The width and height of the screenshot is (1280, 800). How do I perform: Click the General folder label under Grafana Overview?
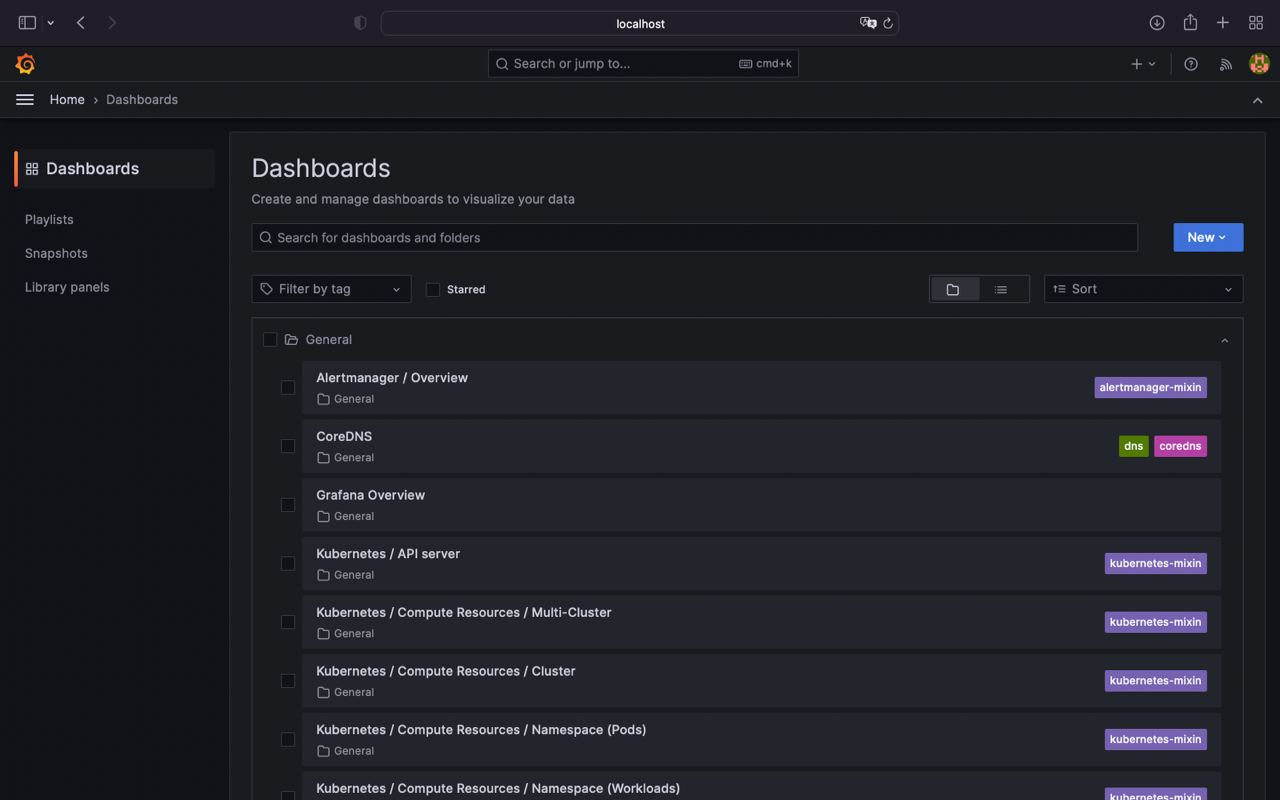click(x=354, y=516)
